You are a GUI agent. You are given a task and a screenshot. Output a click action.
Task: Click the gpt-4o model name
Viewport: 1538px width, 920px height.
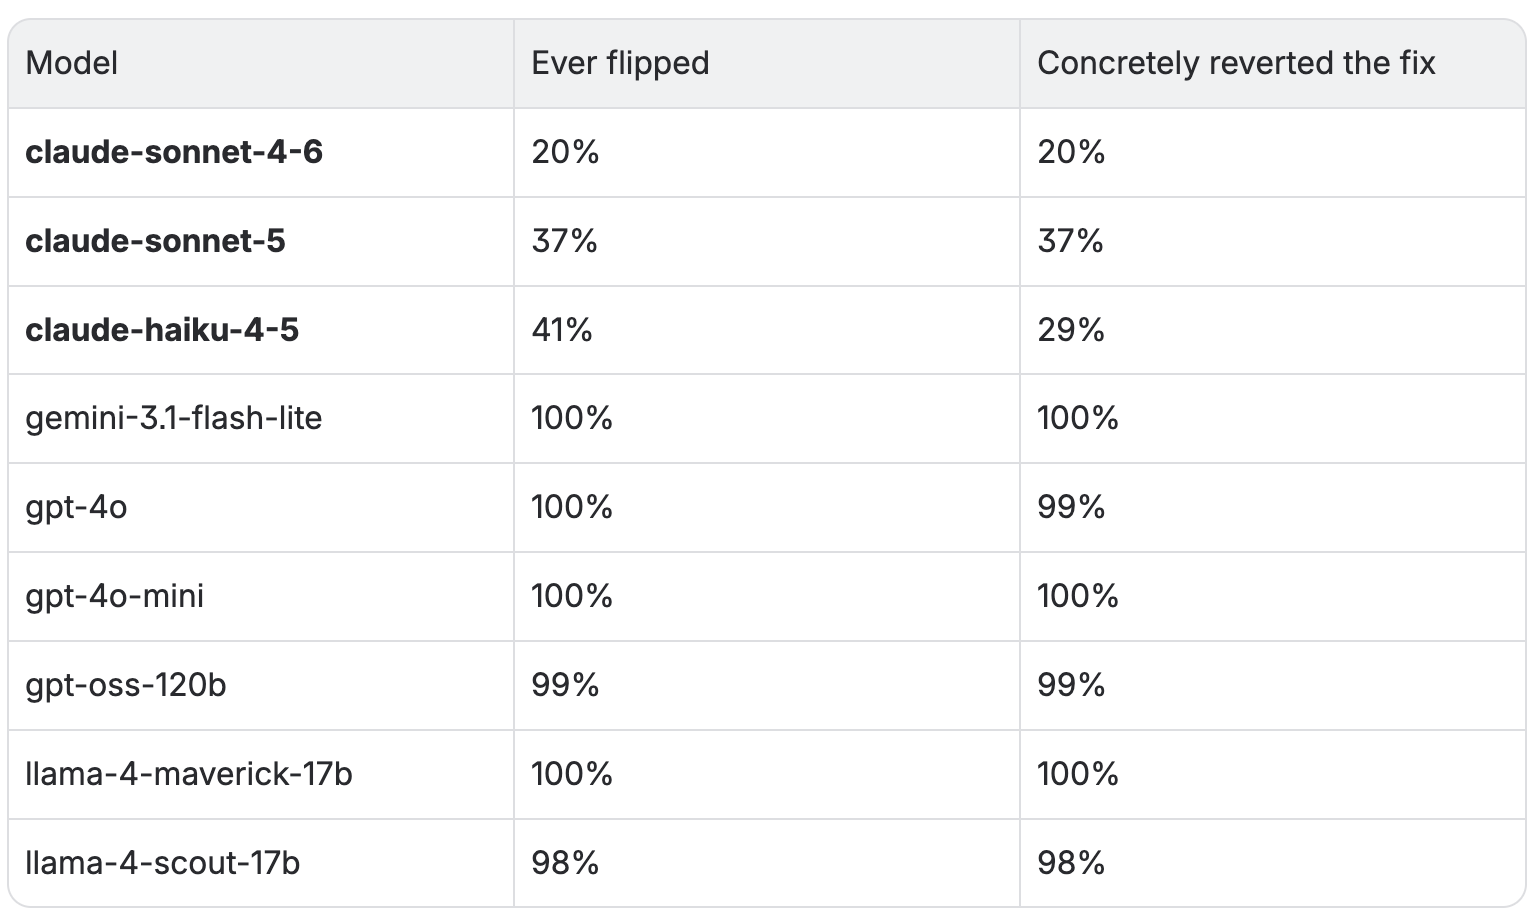coord(76,507)
